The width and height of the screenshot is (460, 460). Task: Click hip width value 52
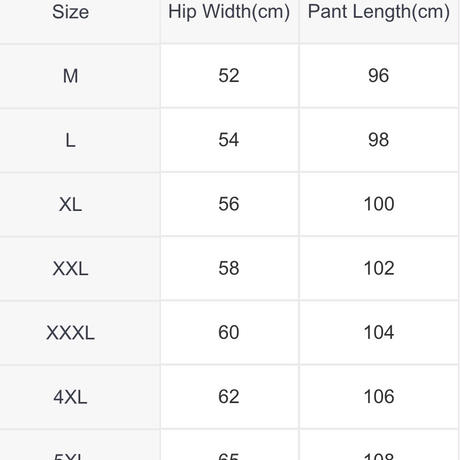tap(229, 75)
